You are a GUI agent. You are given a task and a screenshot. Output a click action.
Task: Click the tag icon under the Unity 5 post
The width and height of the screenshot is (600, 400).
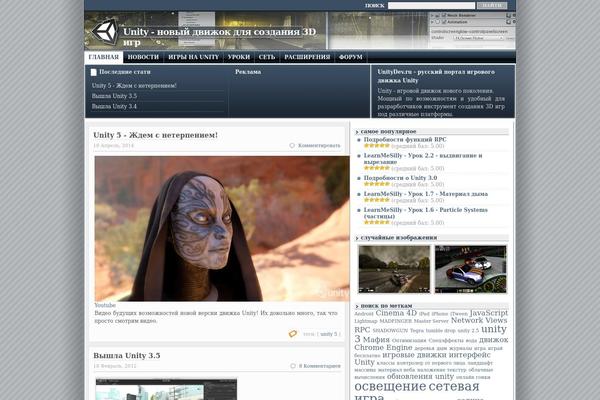292,334
